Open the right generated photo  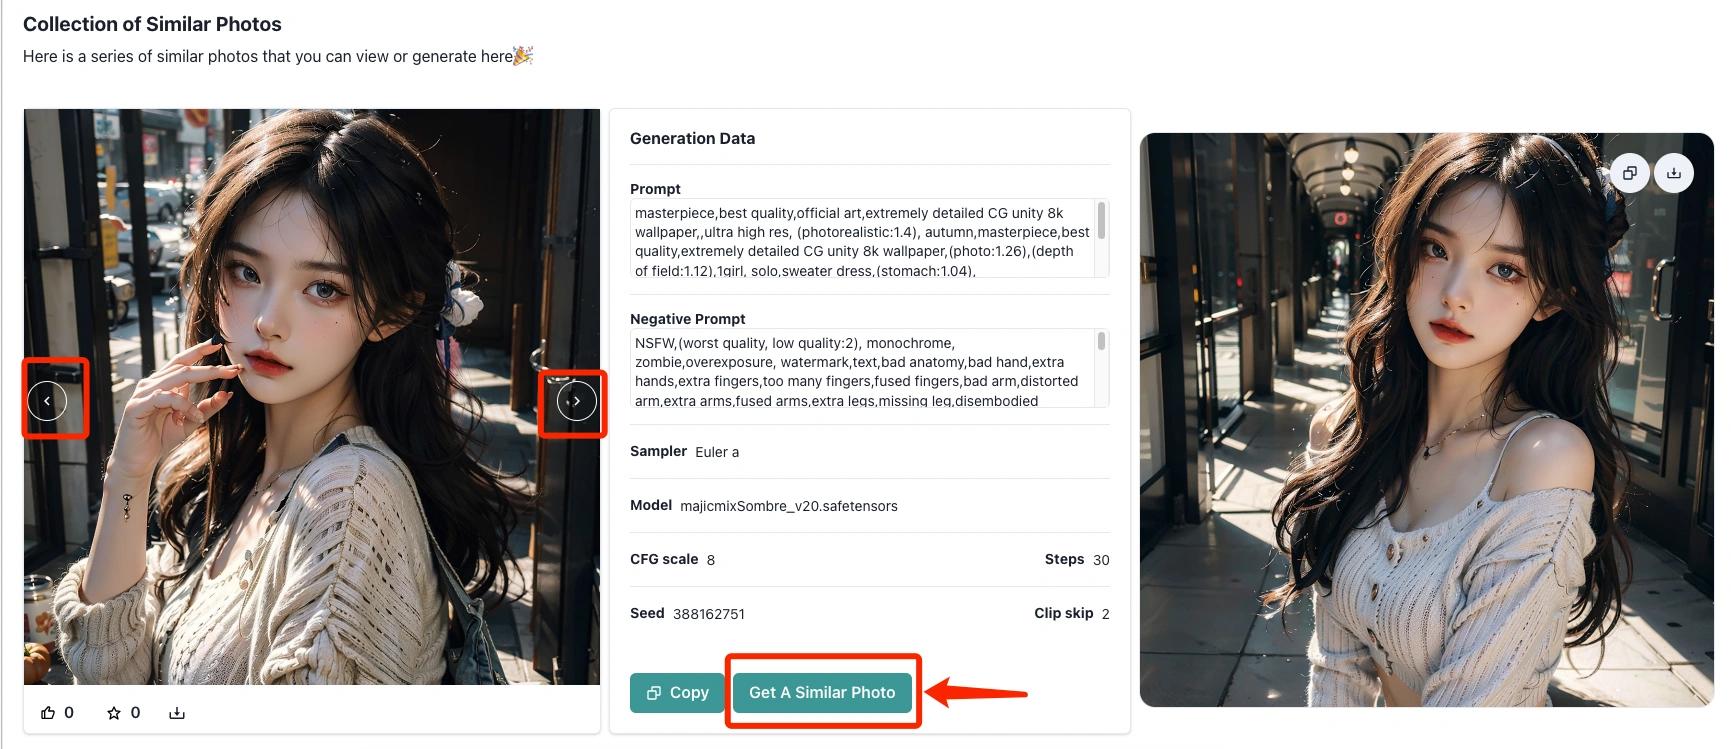click(1426, 450)
